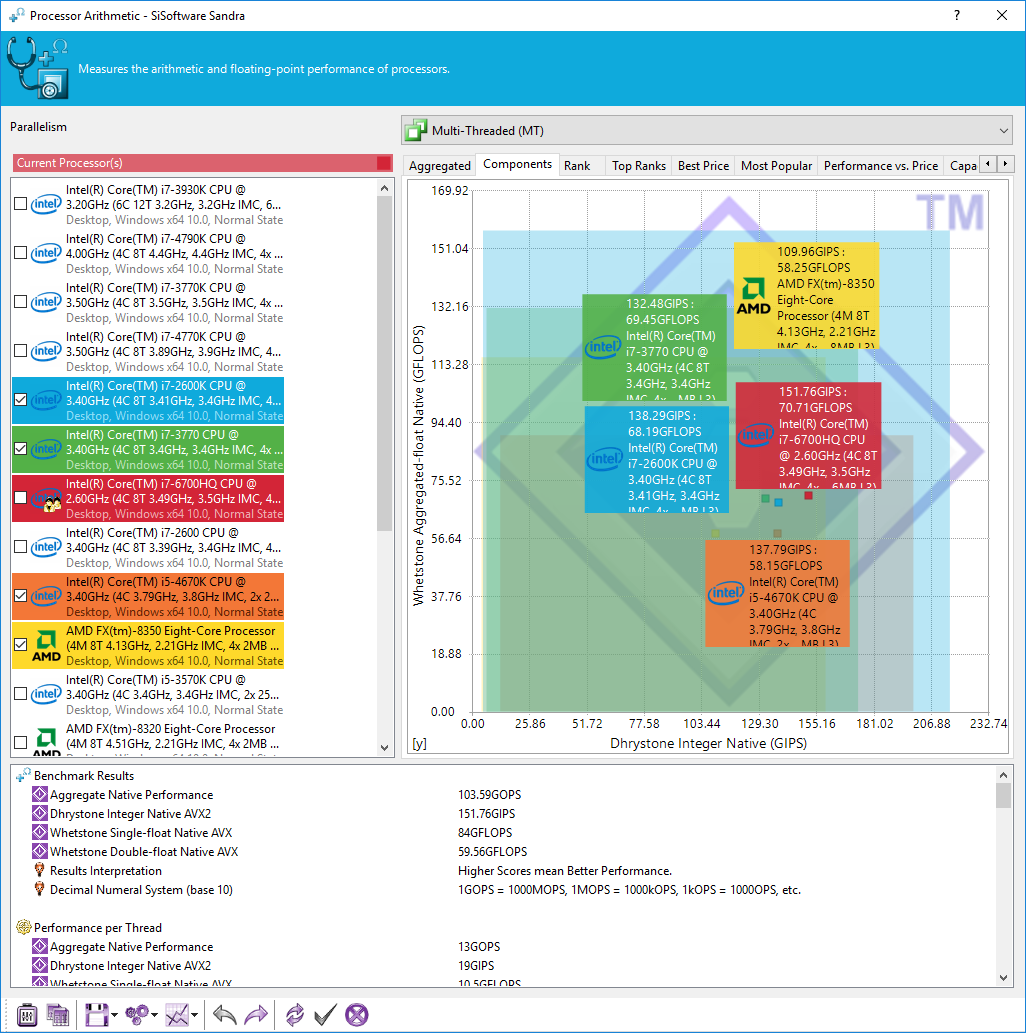Click the copy results toolbar icon
This screenshot has height=1033, width=1026.
(x=58, y=1015)
